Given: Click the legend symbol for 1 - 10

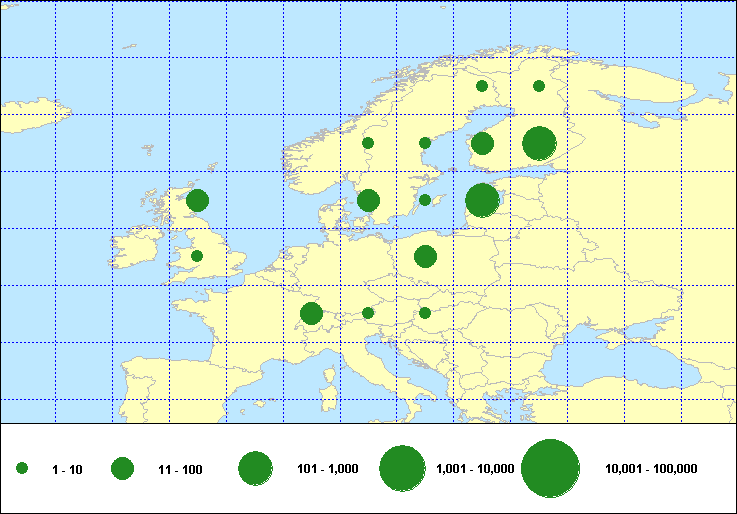Looking at the screenshot, I should pyautogui.click(x=22, y=468).
